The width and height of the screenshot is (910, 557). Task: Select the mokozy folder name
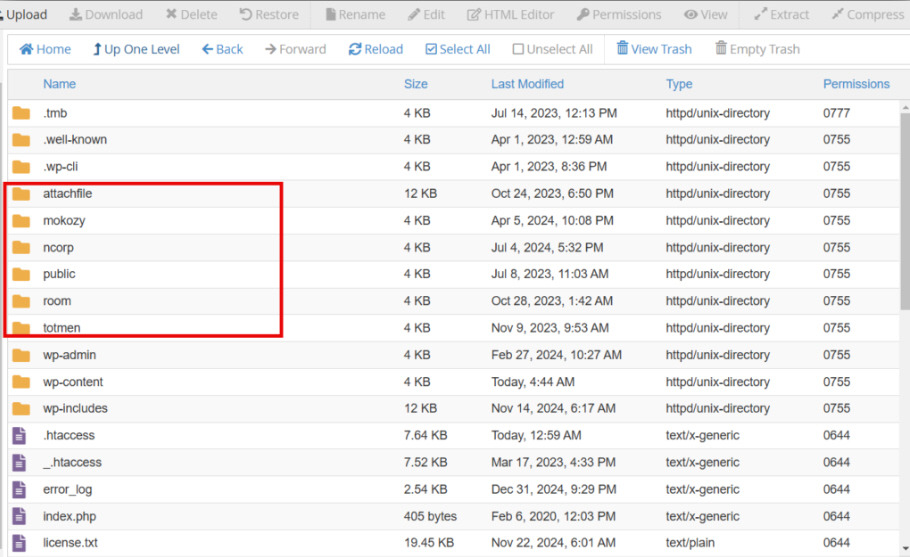click(64, 221)
